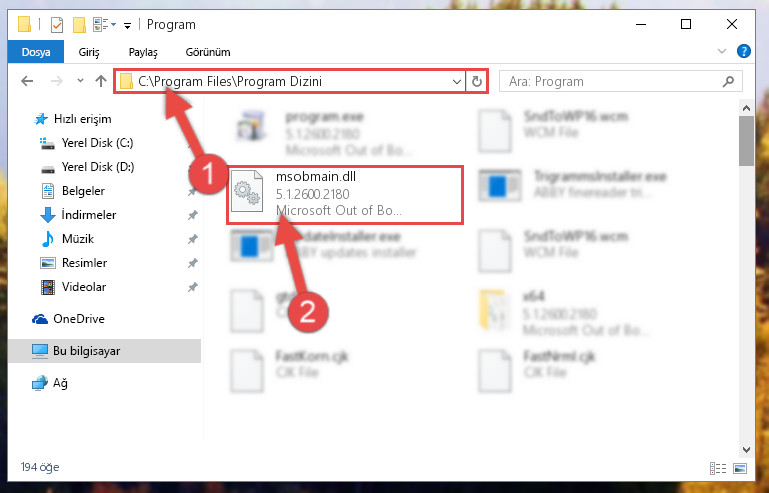
Task: Open the recent locations dropdown arrow
Action: click(80, 81)
